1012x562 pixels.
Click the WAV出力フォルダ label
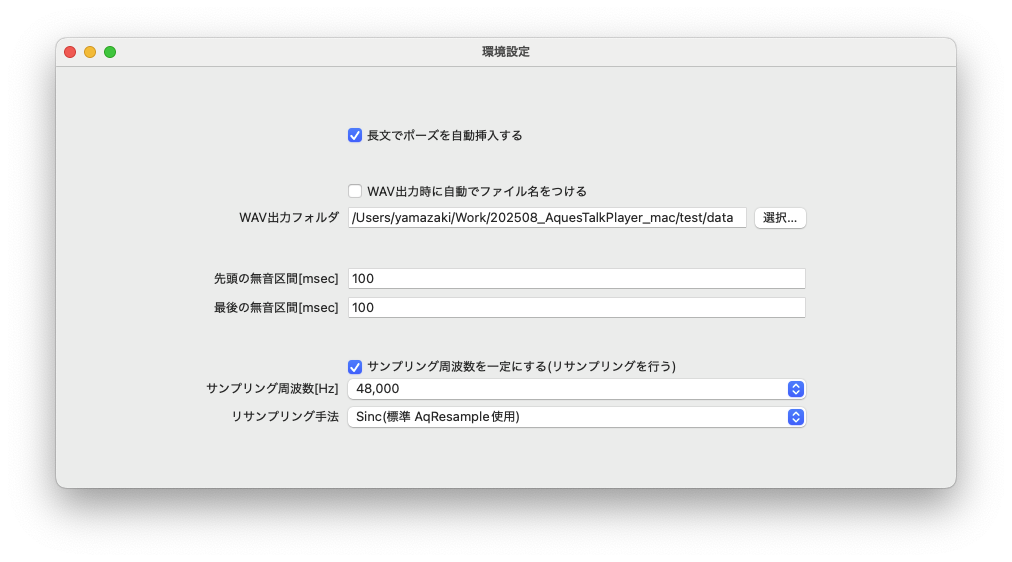coord(288,217)
